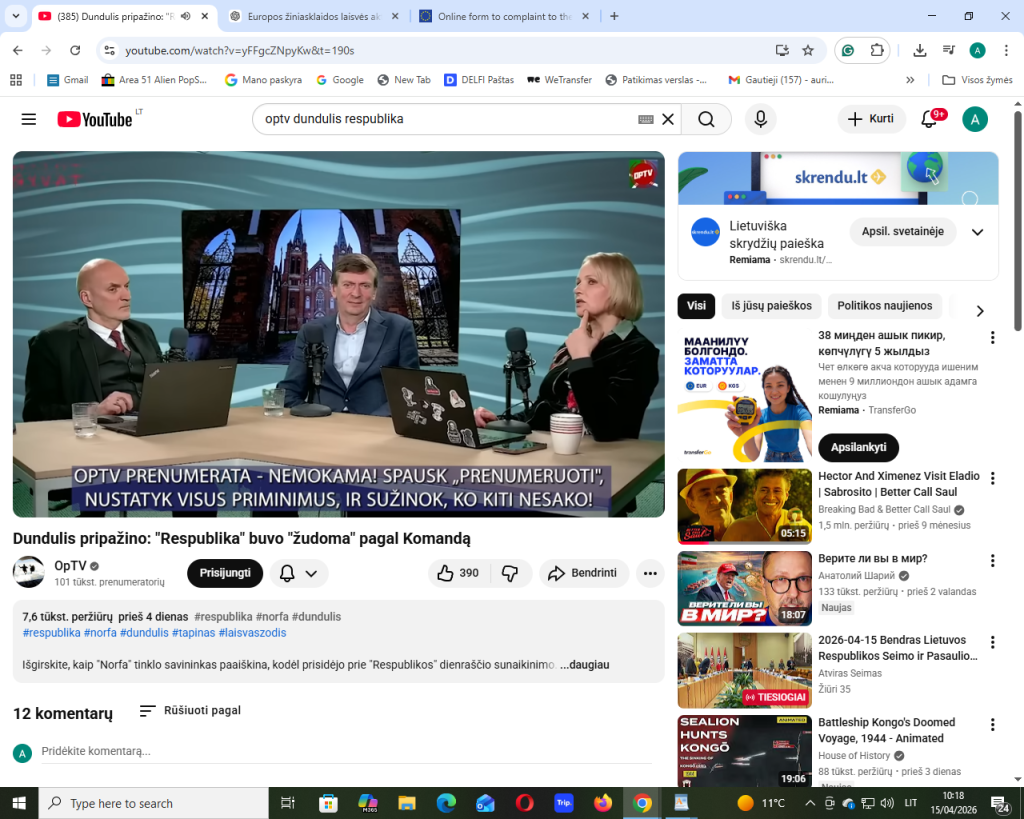Screen dimensions: 1024x819
Task: Show hidden system tray icons
Action: point(810,803)
